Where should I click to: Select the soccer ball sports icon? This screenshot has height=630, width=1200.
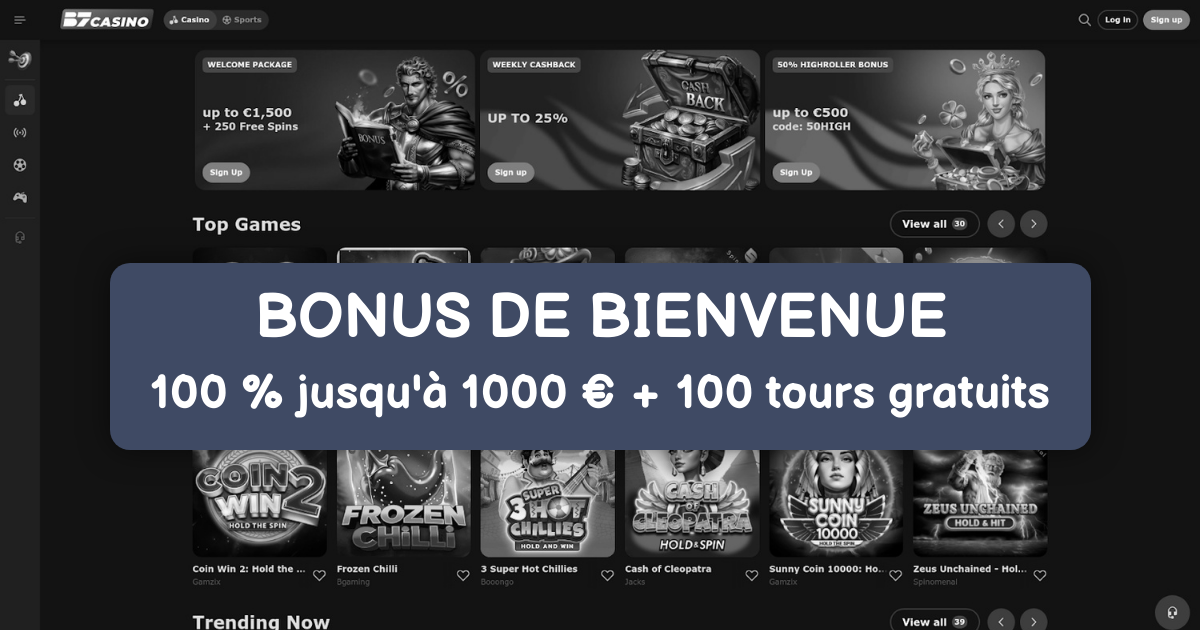pos(20,165)
